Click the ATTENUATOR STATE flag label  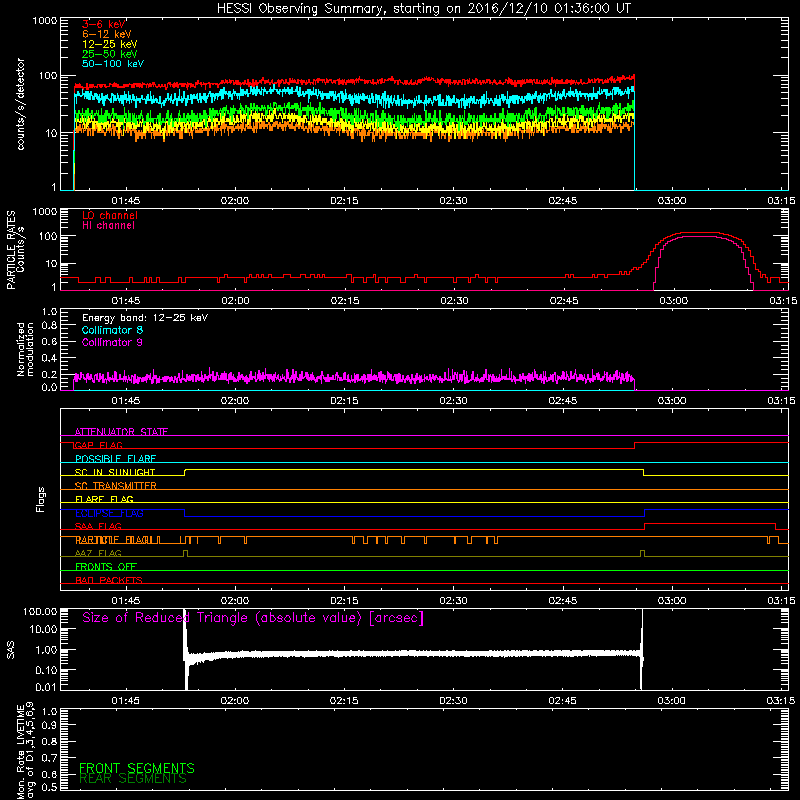coord(121,432)
